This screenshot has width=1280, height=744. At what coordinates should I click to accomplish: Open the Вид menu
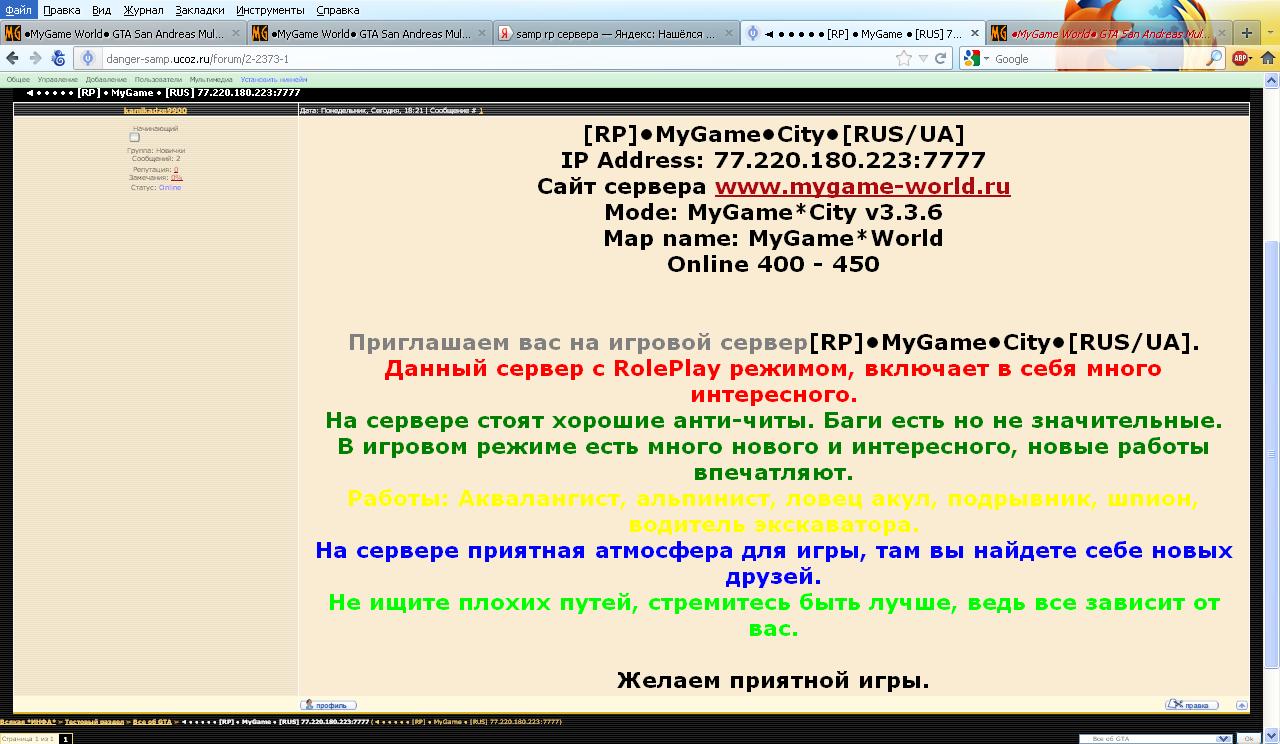[102, 10]
